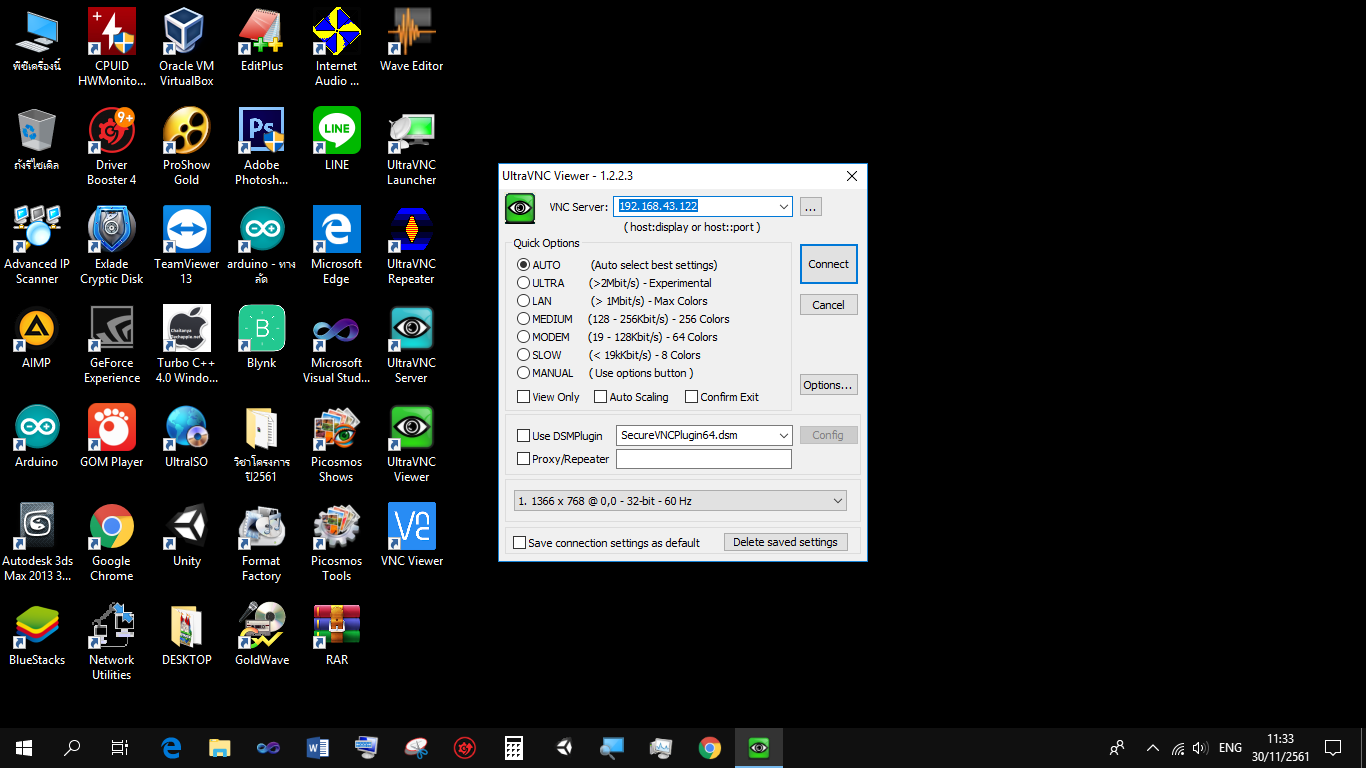Click the ENG language indicator in the tray
The height and width of the screenshot is (768, 1366).
point(1229,747)
